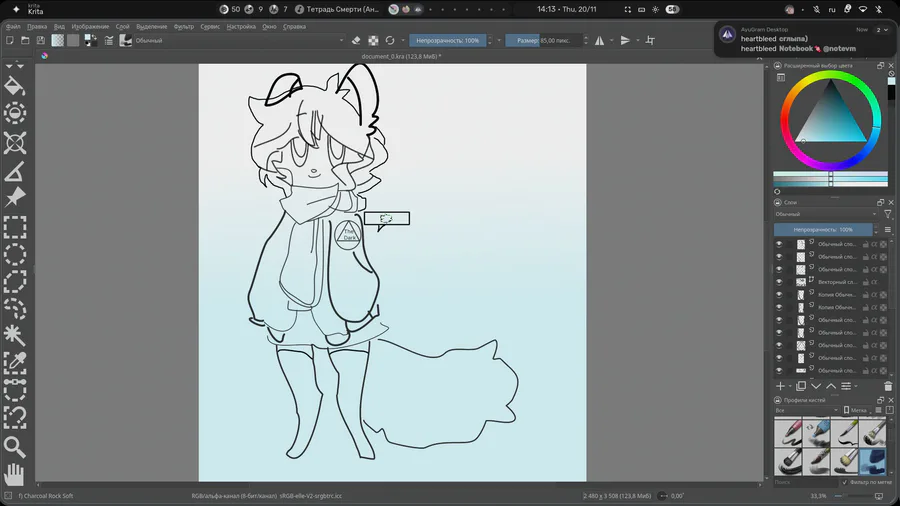Toggle Фильтр по метке checkbox
This screenshot has width=900, height=506.
click(x=844, y=482)
